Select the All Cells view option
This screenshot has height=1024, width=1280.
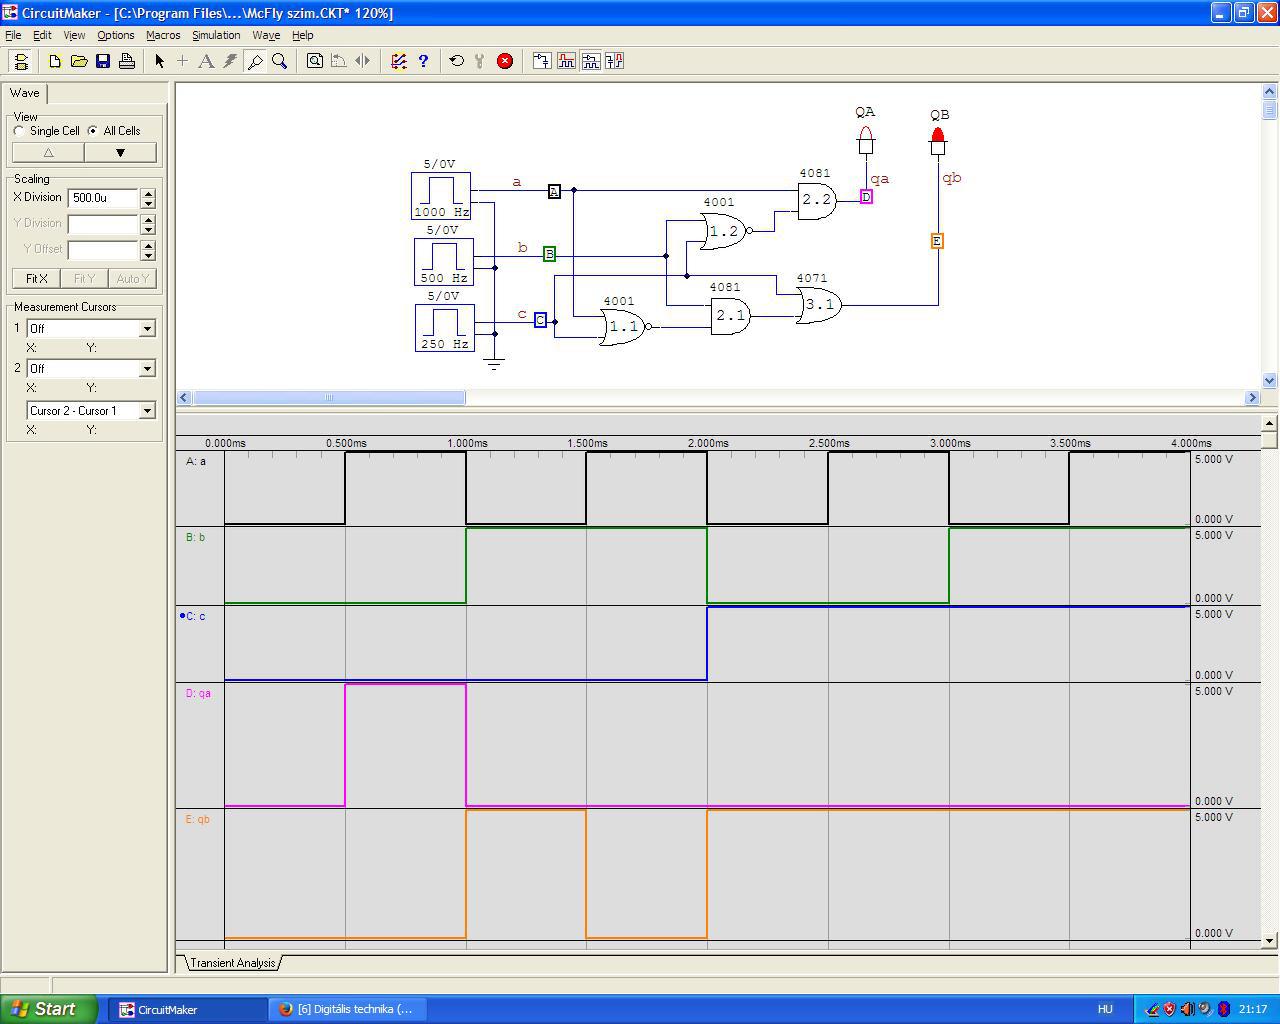click(x=93, y=131)
